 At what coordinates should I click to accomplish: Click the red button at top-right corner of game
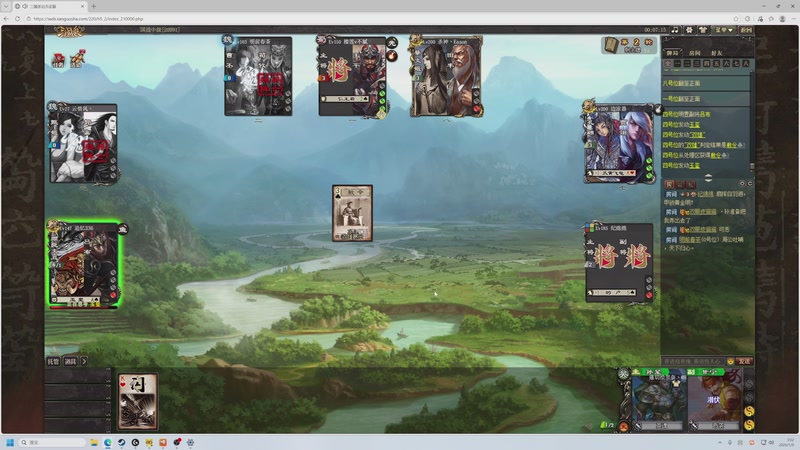click(746, 30)
